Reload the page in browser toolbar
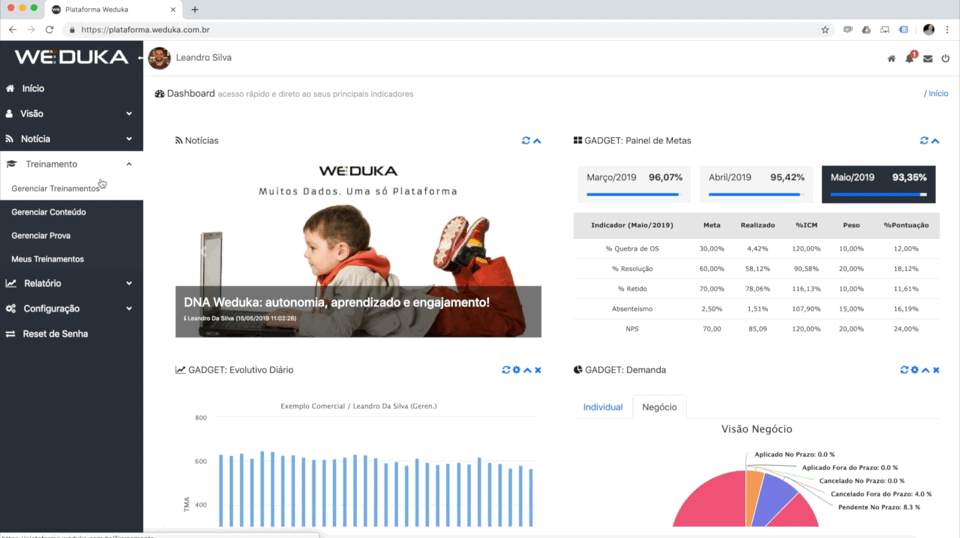Viewport: 960px width, 538px height. (50, 29)
